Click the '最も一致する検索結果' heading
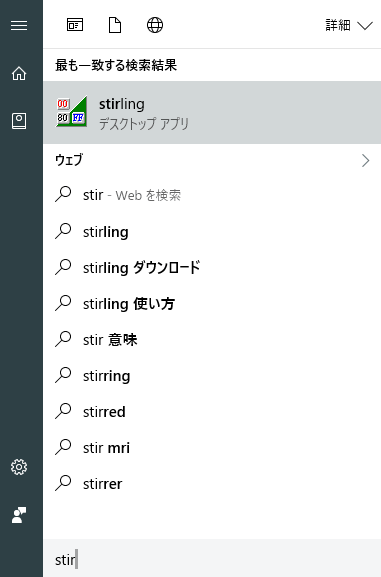Screen dimensions: 381x577 116,65
